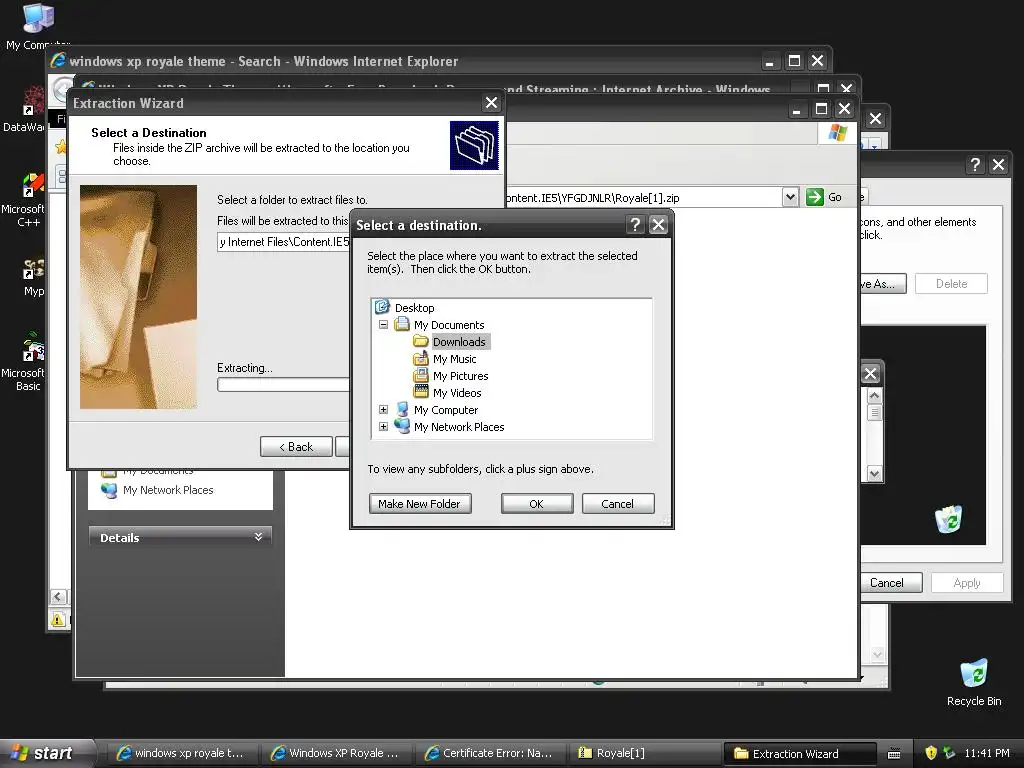Click the help question mark in destination dialog

634,225
